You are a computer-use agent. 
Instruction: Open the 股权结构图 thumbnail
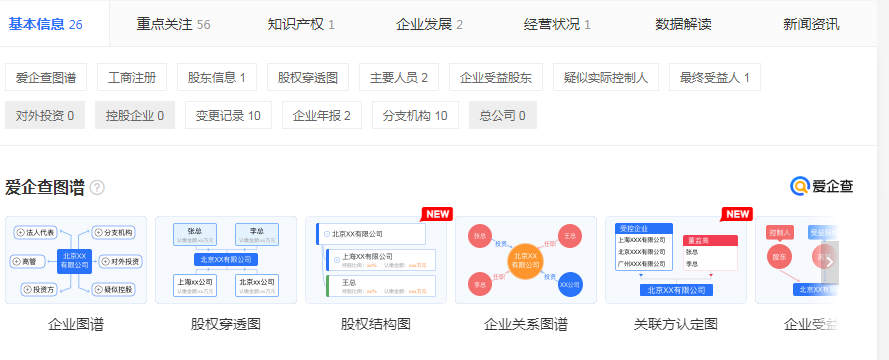376,260
